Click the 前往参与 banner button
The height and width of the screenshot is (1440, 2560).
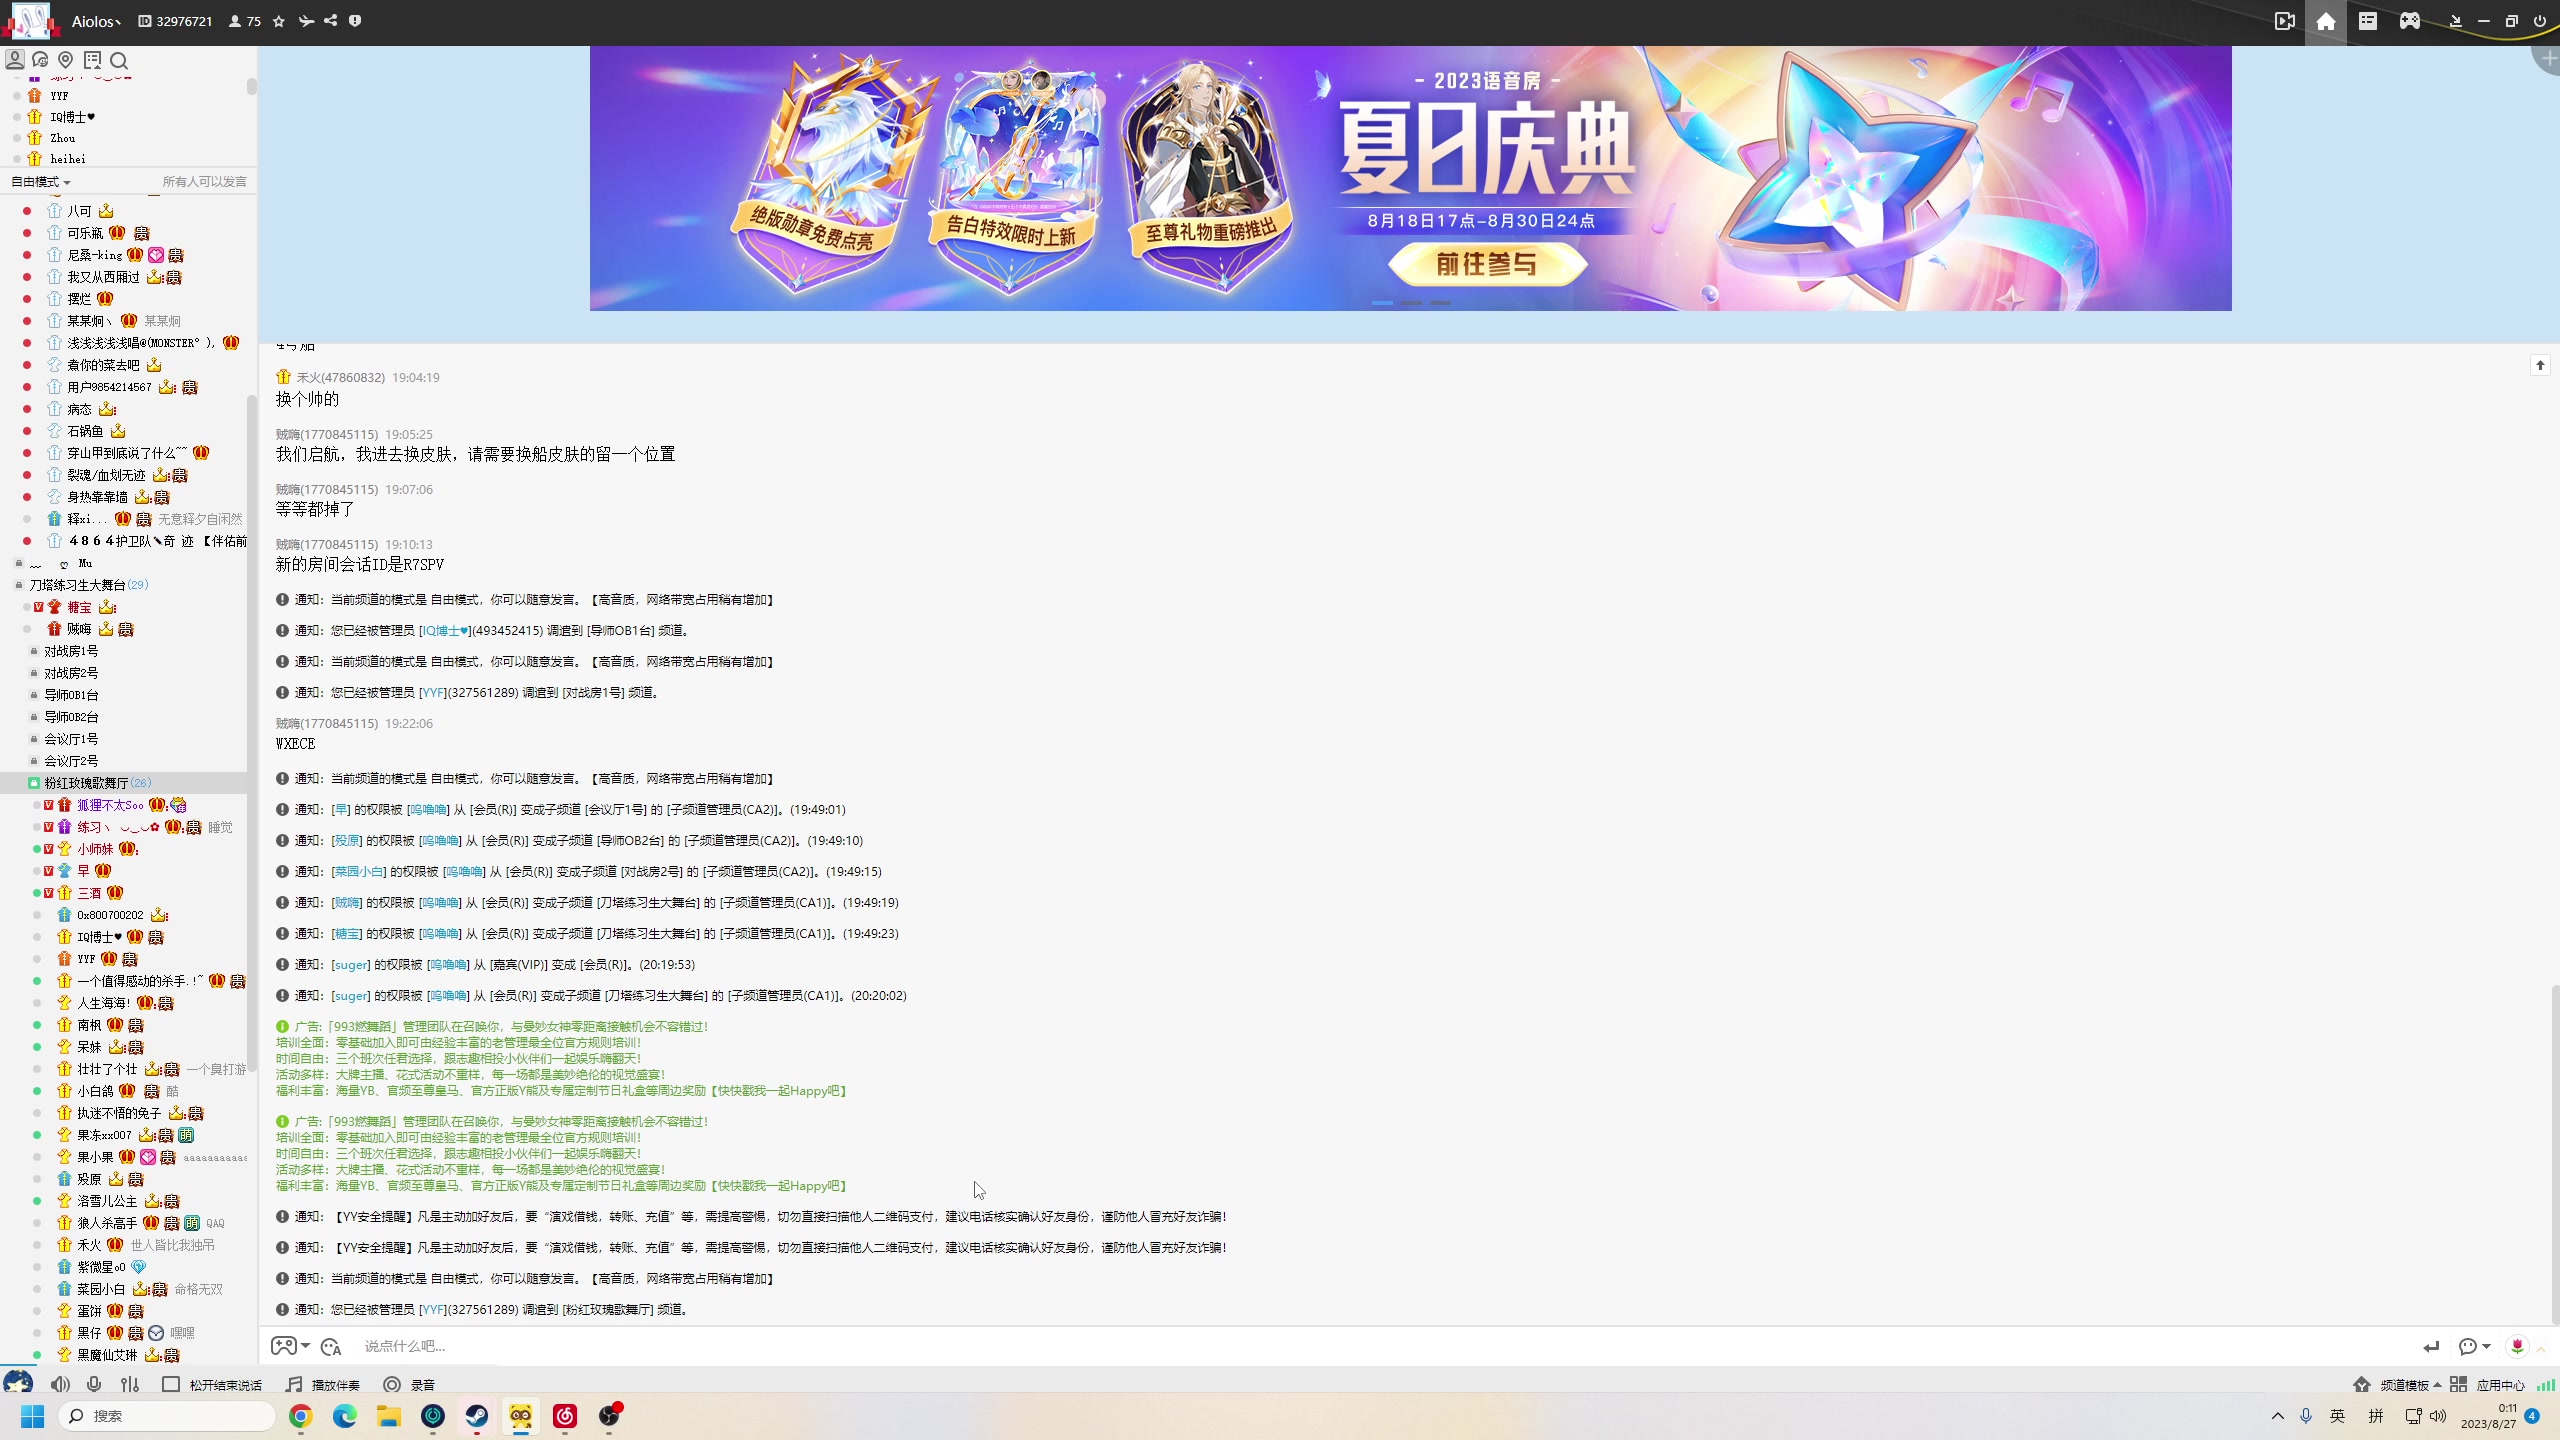[x=1486, y=264]
